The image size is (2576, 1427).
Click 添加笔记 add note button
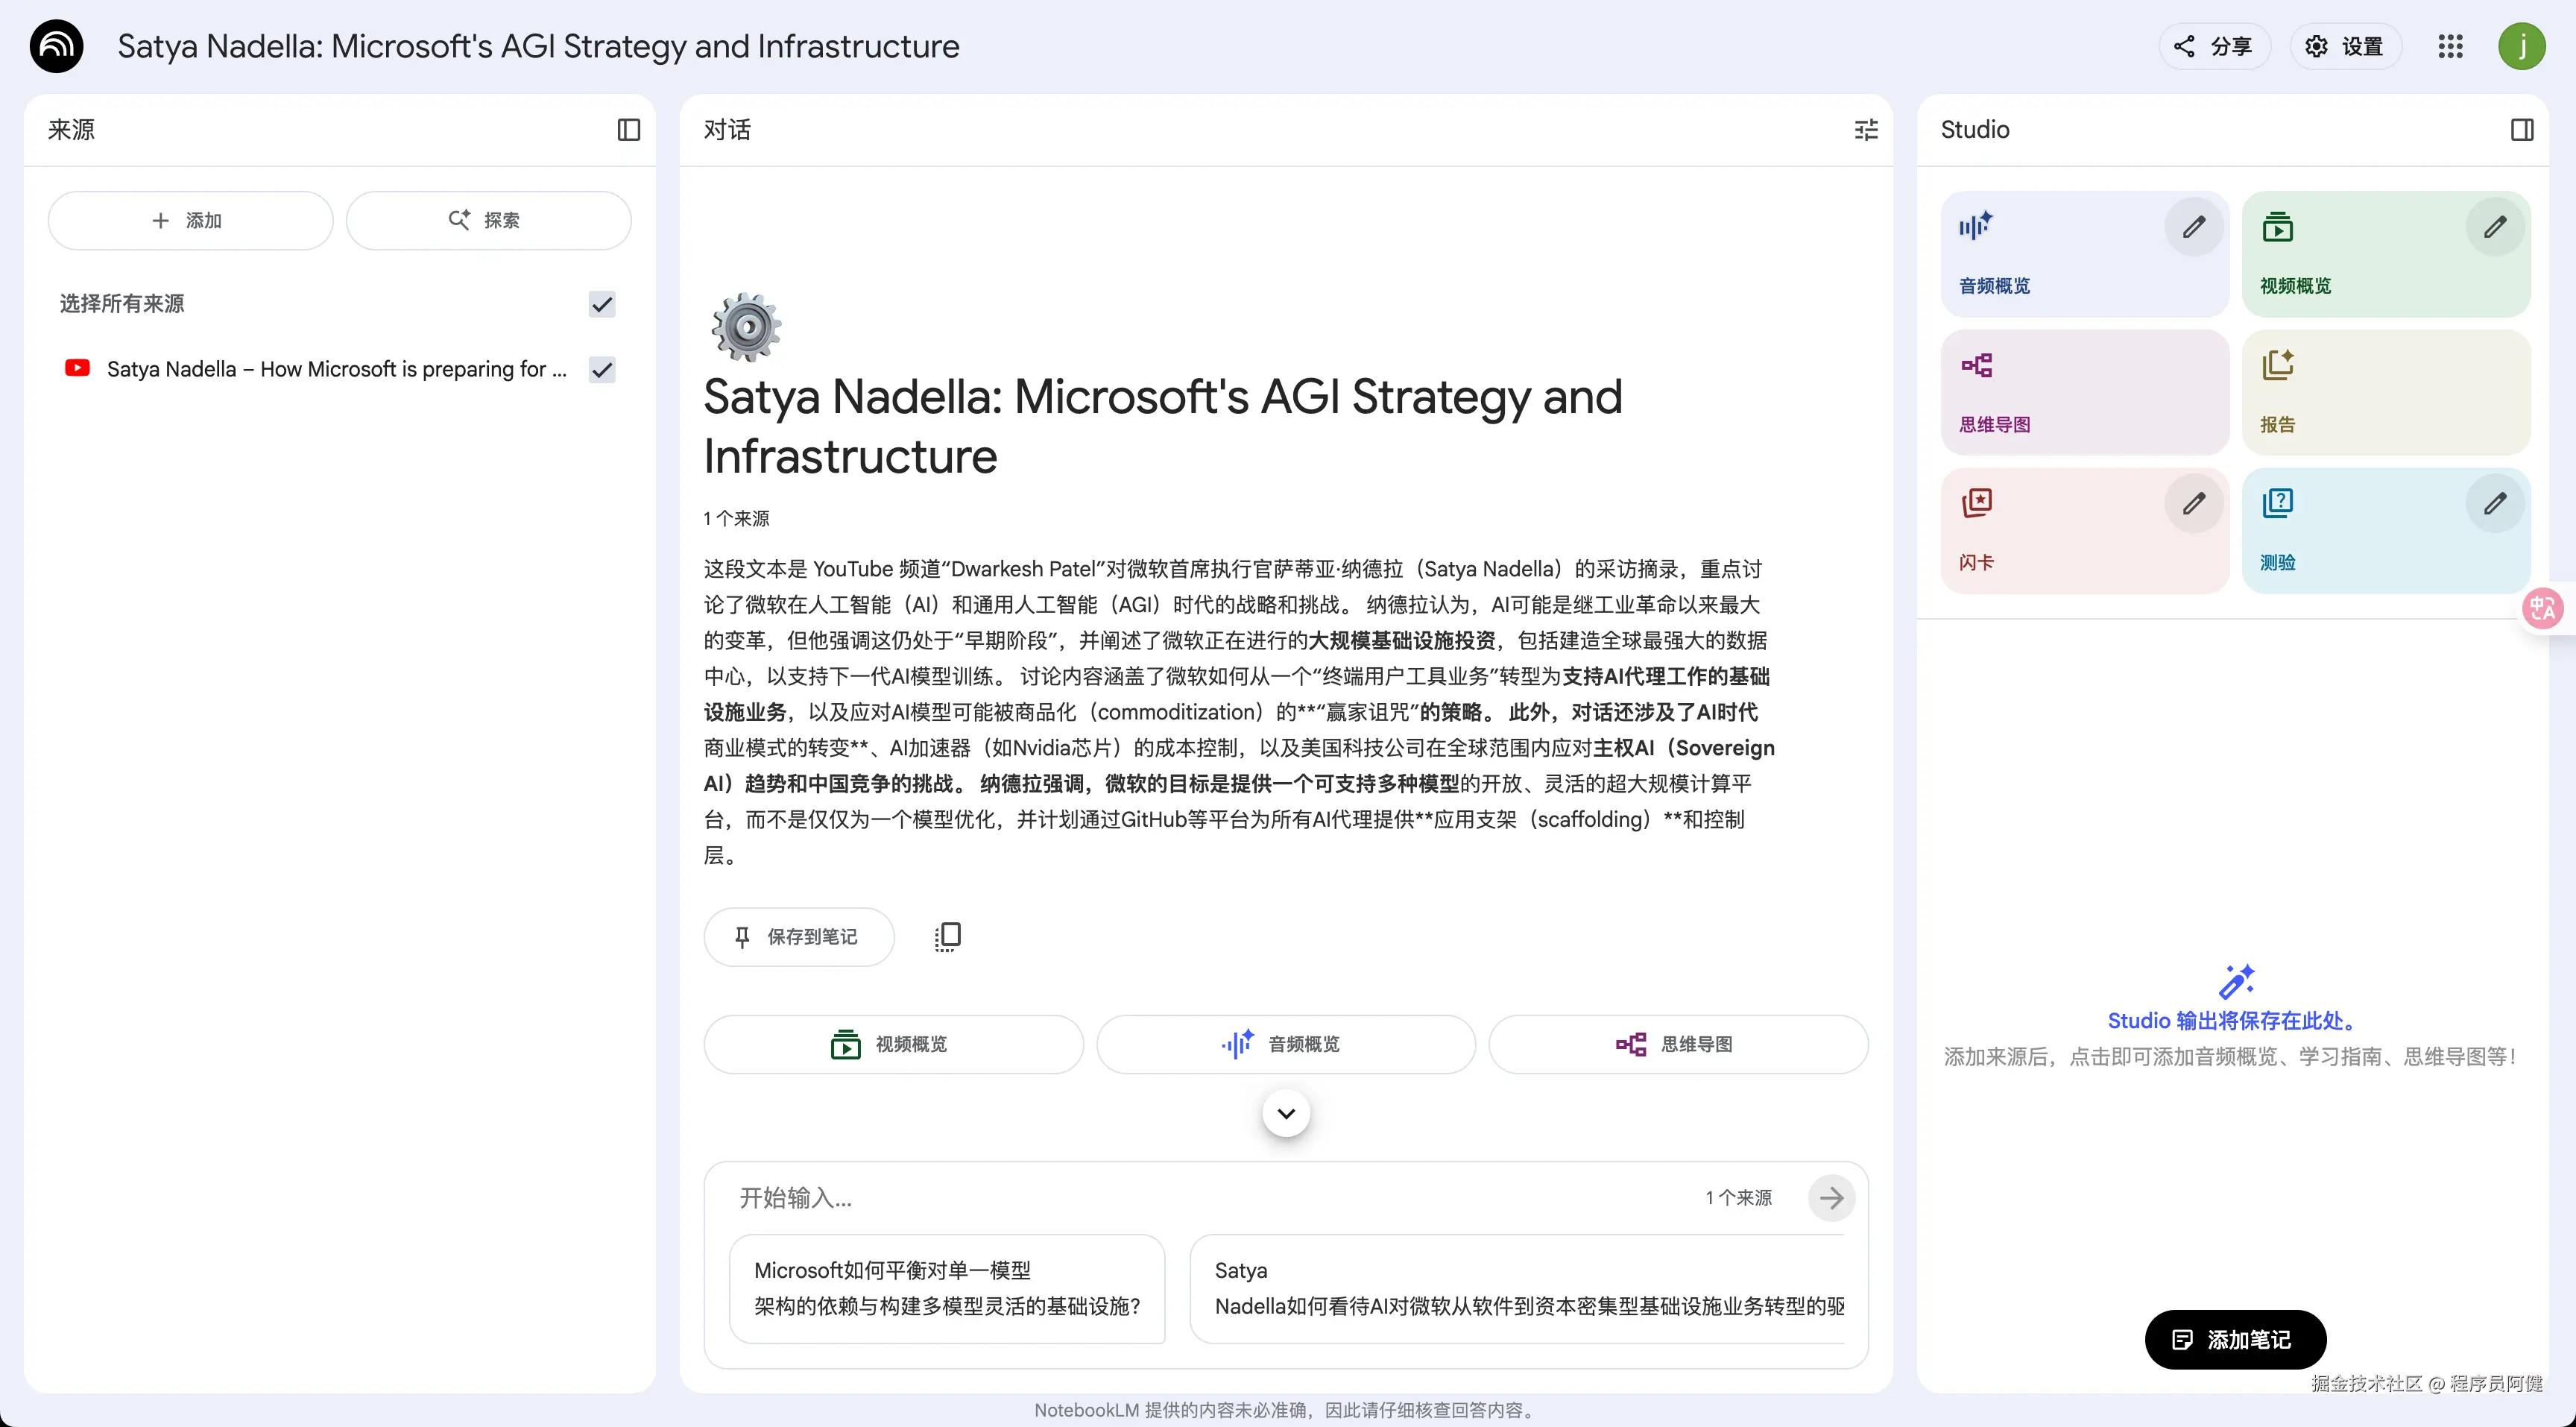pyautogui.click(x=2234, y=1339)
